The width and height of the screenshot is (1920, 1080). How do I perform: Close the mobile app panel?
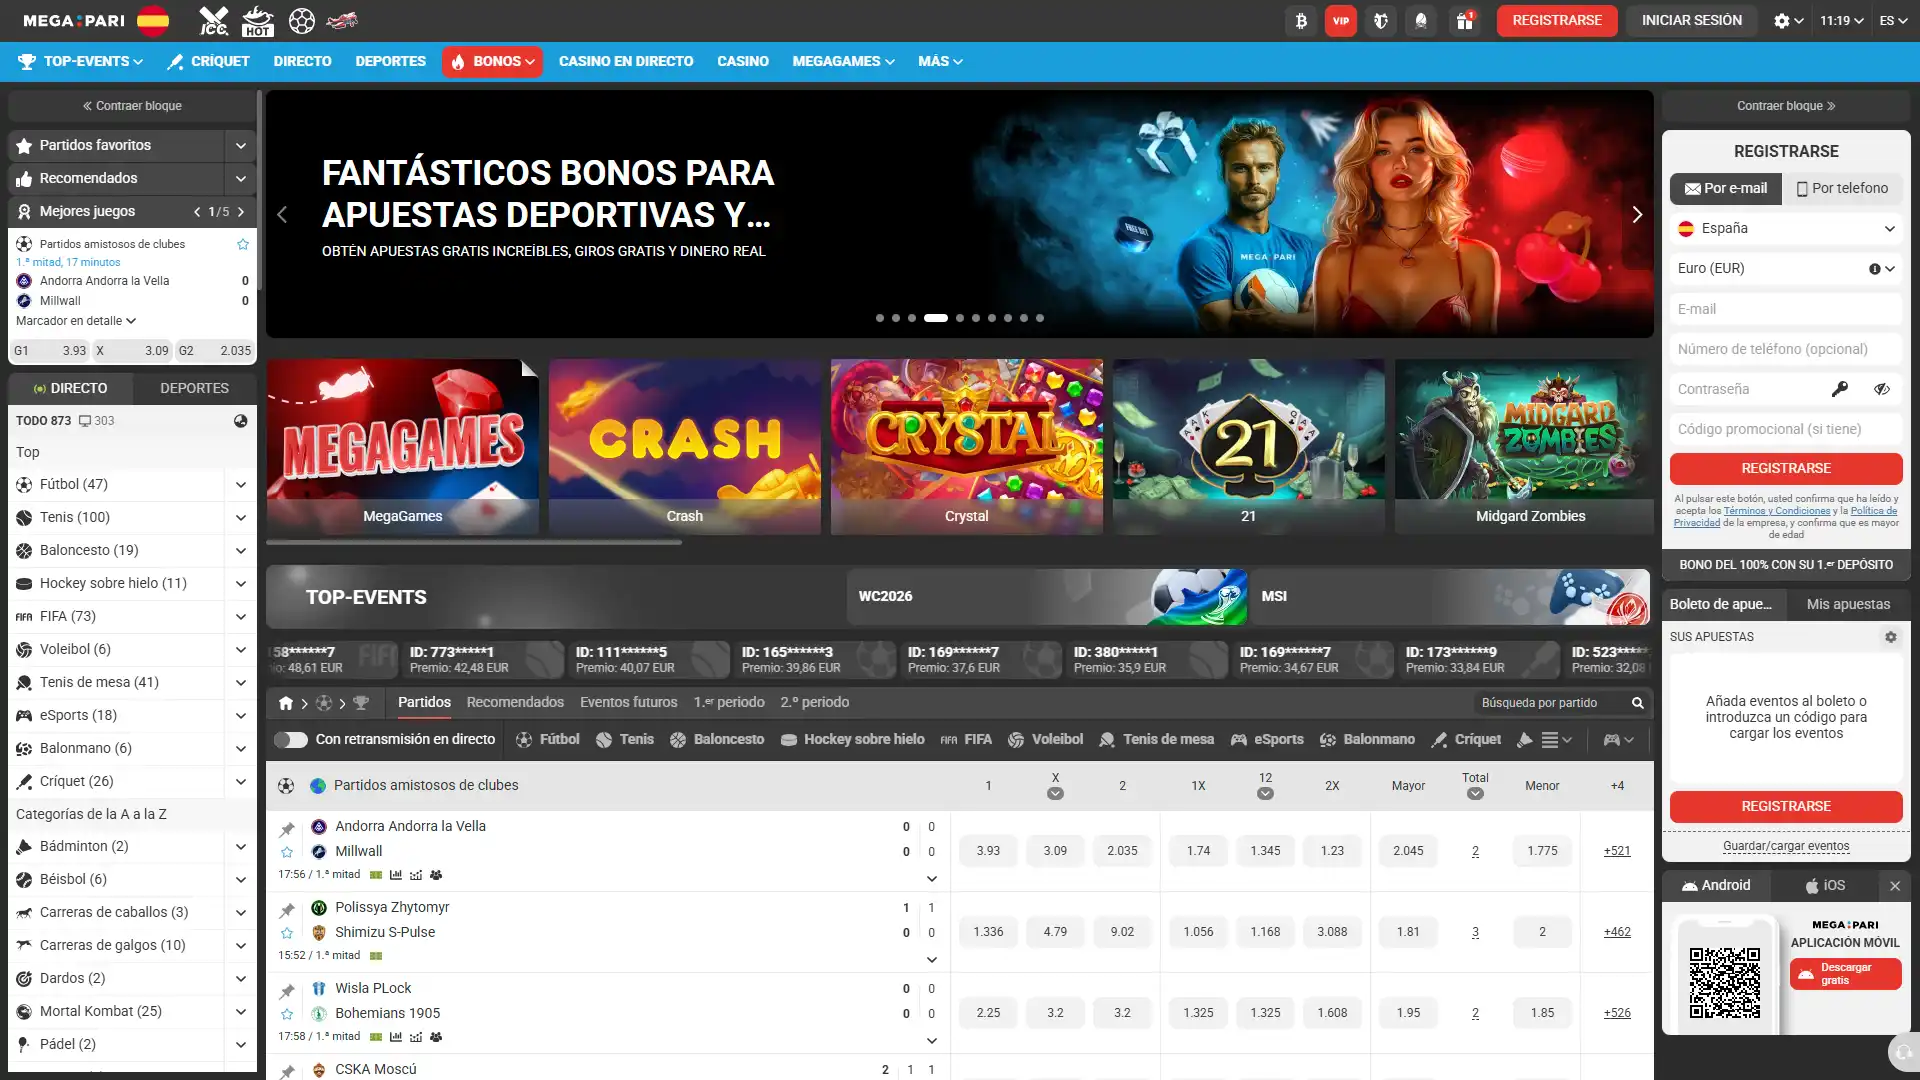click(1895, 886)
